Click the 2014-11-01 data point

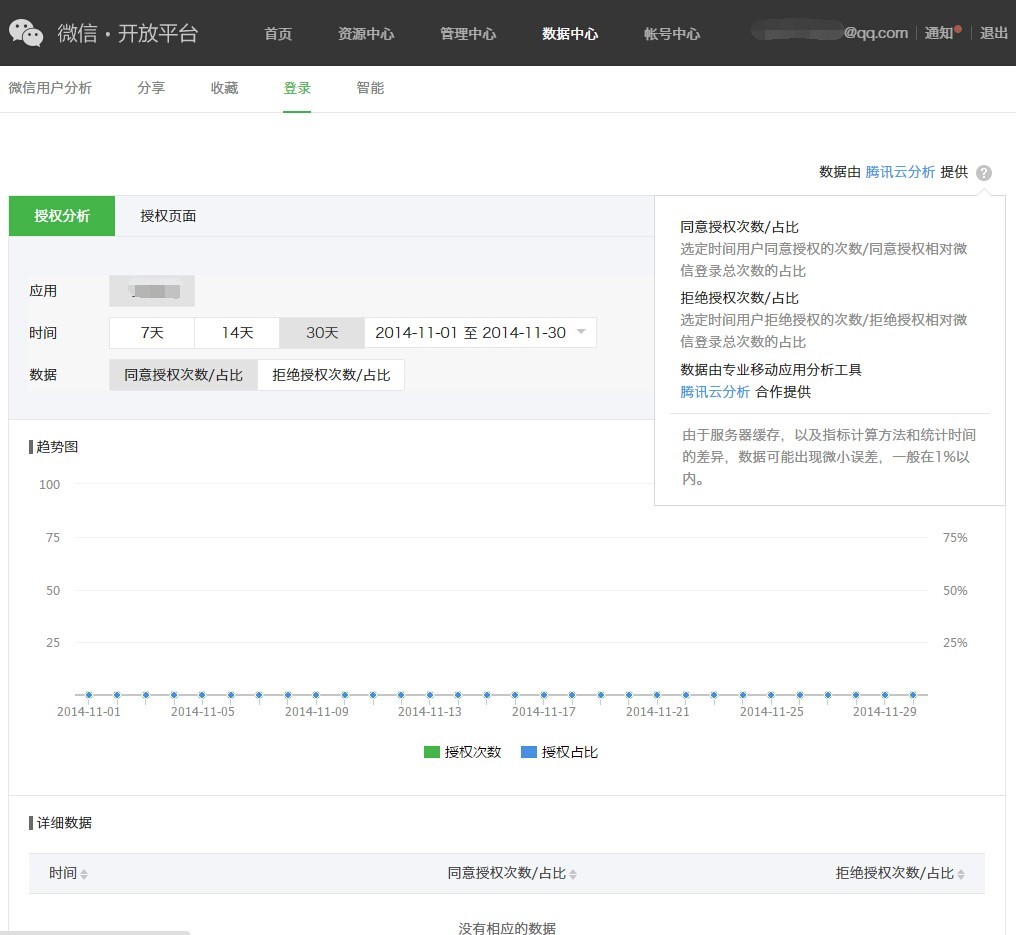[89, 695]
